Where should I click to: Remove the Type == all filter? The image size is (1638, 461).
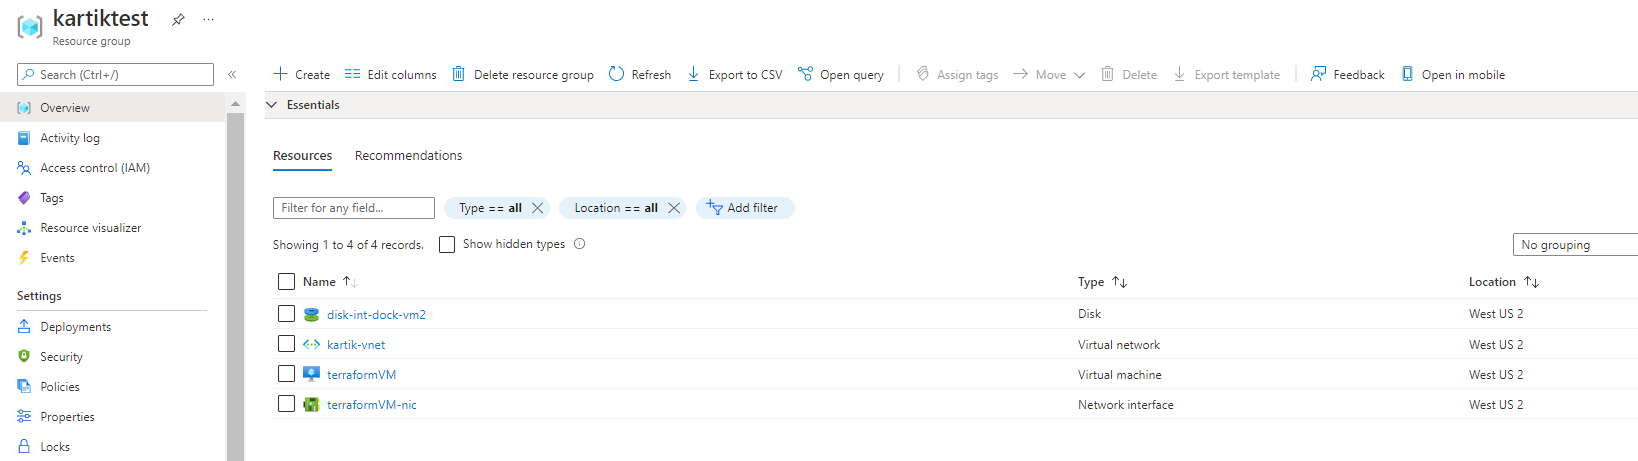[x=537, y=208]
